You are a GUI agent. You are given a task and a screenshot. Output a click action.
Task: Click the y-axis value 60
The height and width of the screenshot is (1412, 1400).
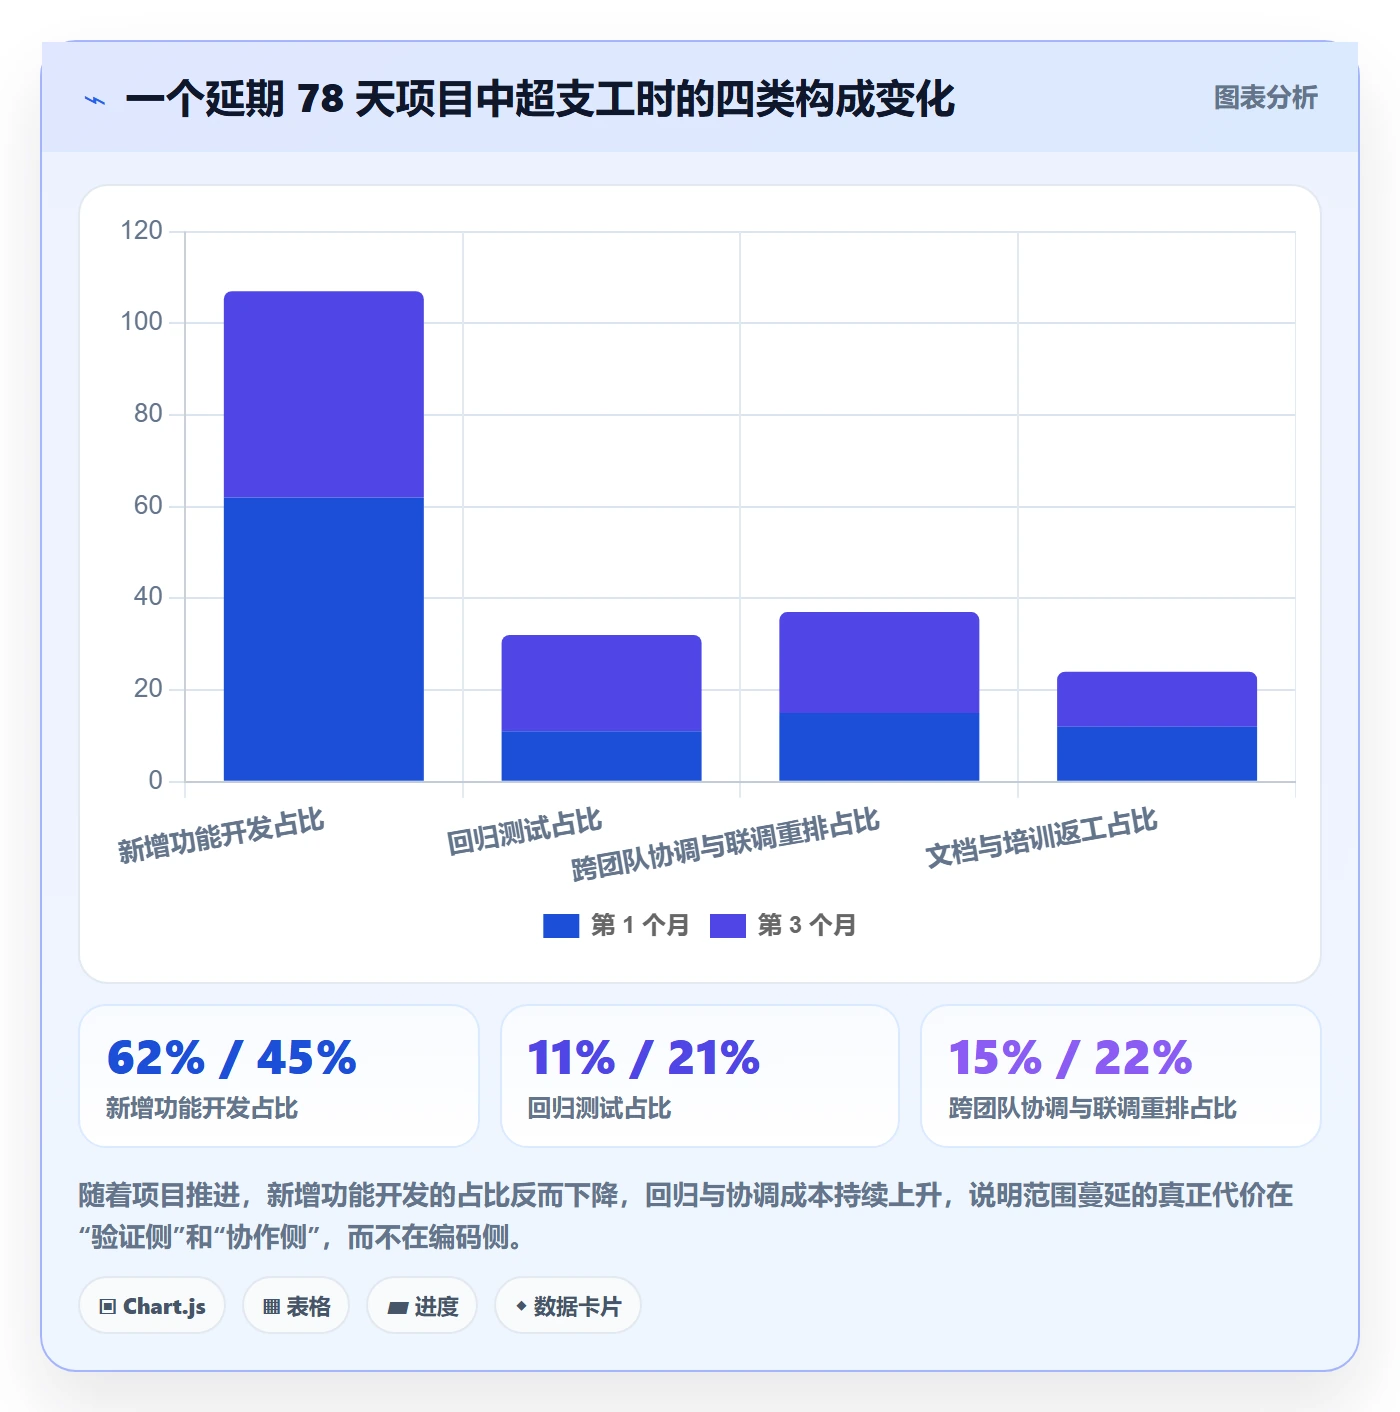point(148,506)
